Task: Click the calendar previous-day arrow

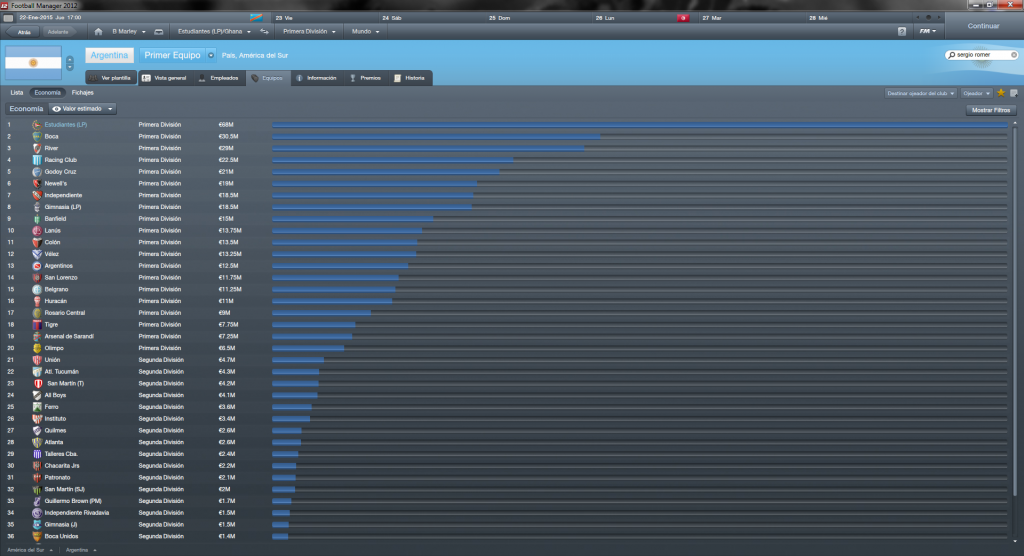Action: tap(918, 18)
